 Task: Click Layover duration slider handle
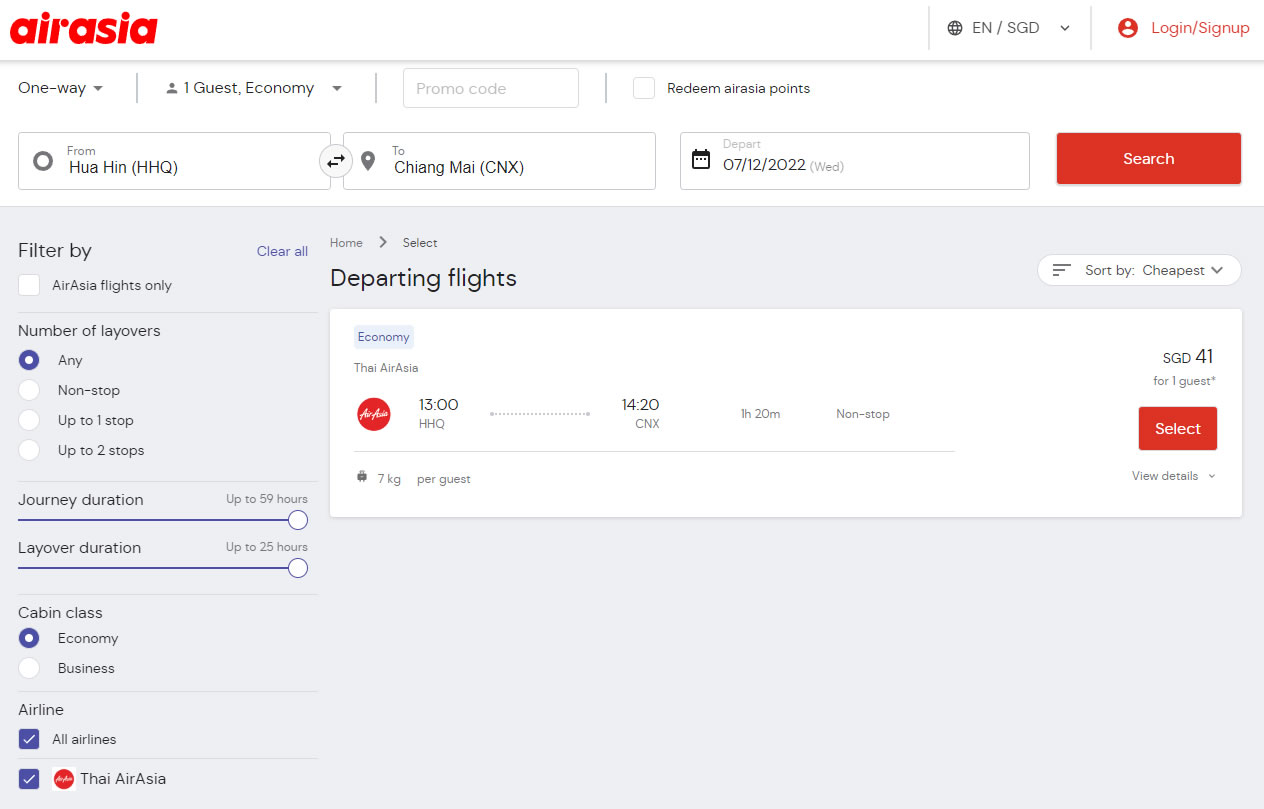click(297, 568)
